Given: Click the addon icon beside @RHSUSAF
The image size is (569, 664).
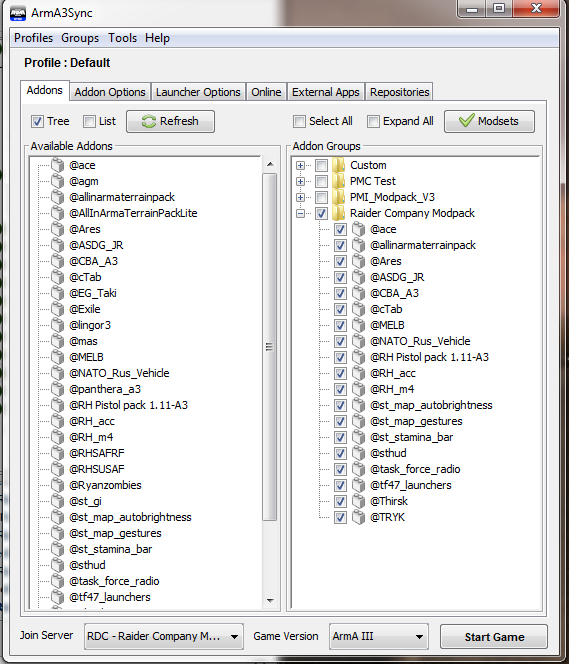Looking at the screenshot, I should 58,469.
